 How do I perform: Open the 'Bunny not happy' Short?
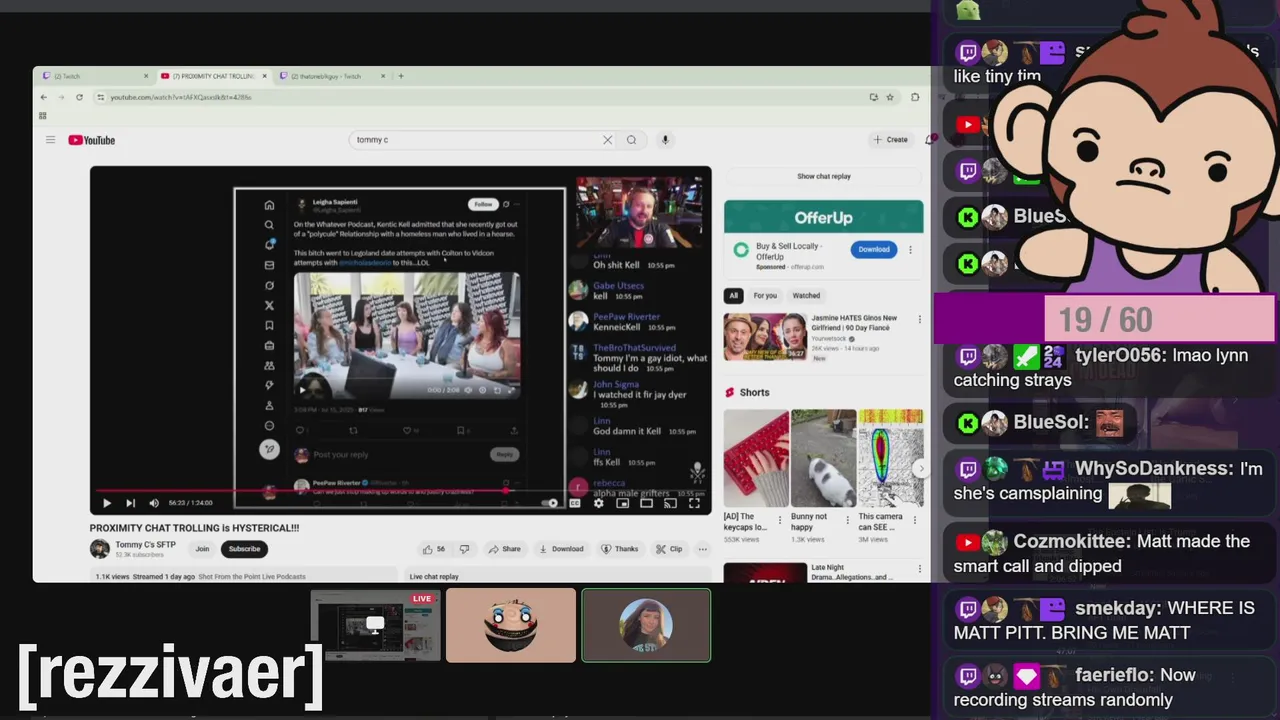[x=823, y=458]
